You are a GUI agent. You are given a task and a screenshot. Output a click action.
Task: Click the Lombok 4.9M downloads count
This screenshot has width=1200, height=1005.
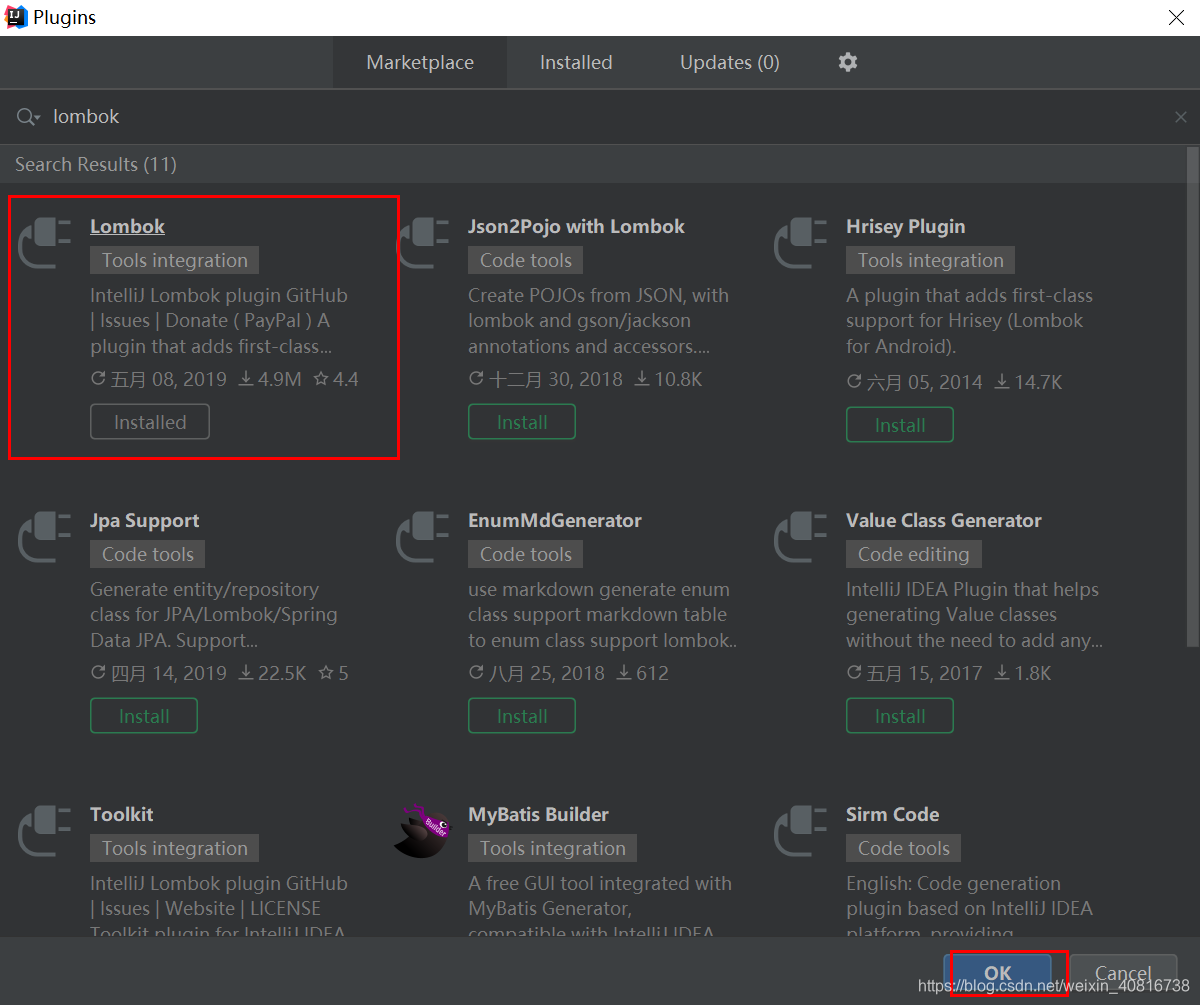coord(270,379)
